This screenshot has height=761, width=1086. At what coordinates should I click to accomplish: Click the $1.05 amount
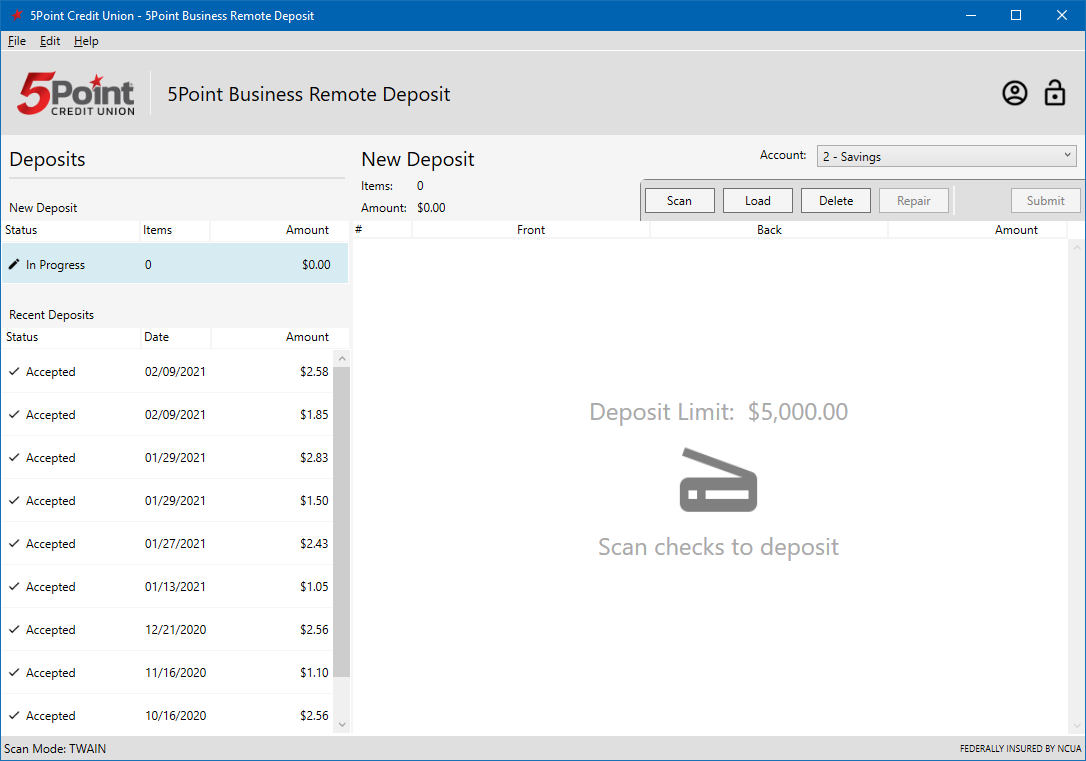(x=314, y=587)
